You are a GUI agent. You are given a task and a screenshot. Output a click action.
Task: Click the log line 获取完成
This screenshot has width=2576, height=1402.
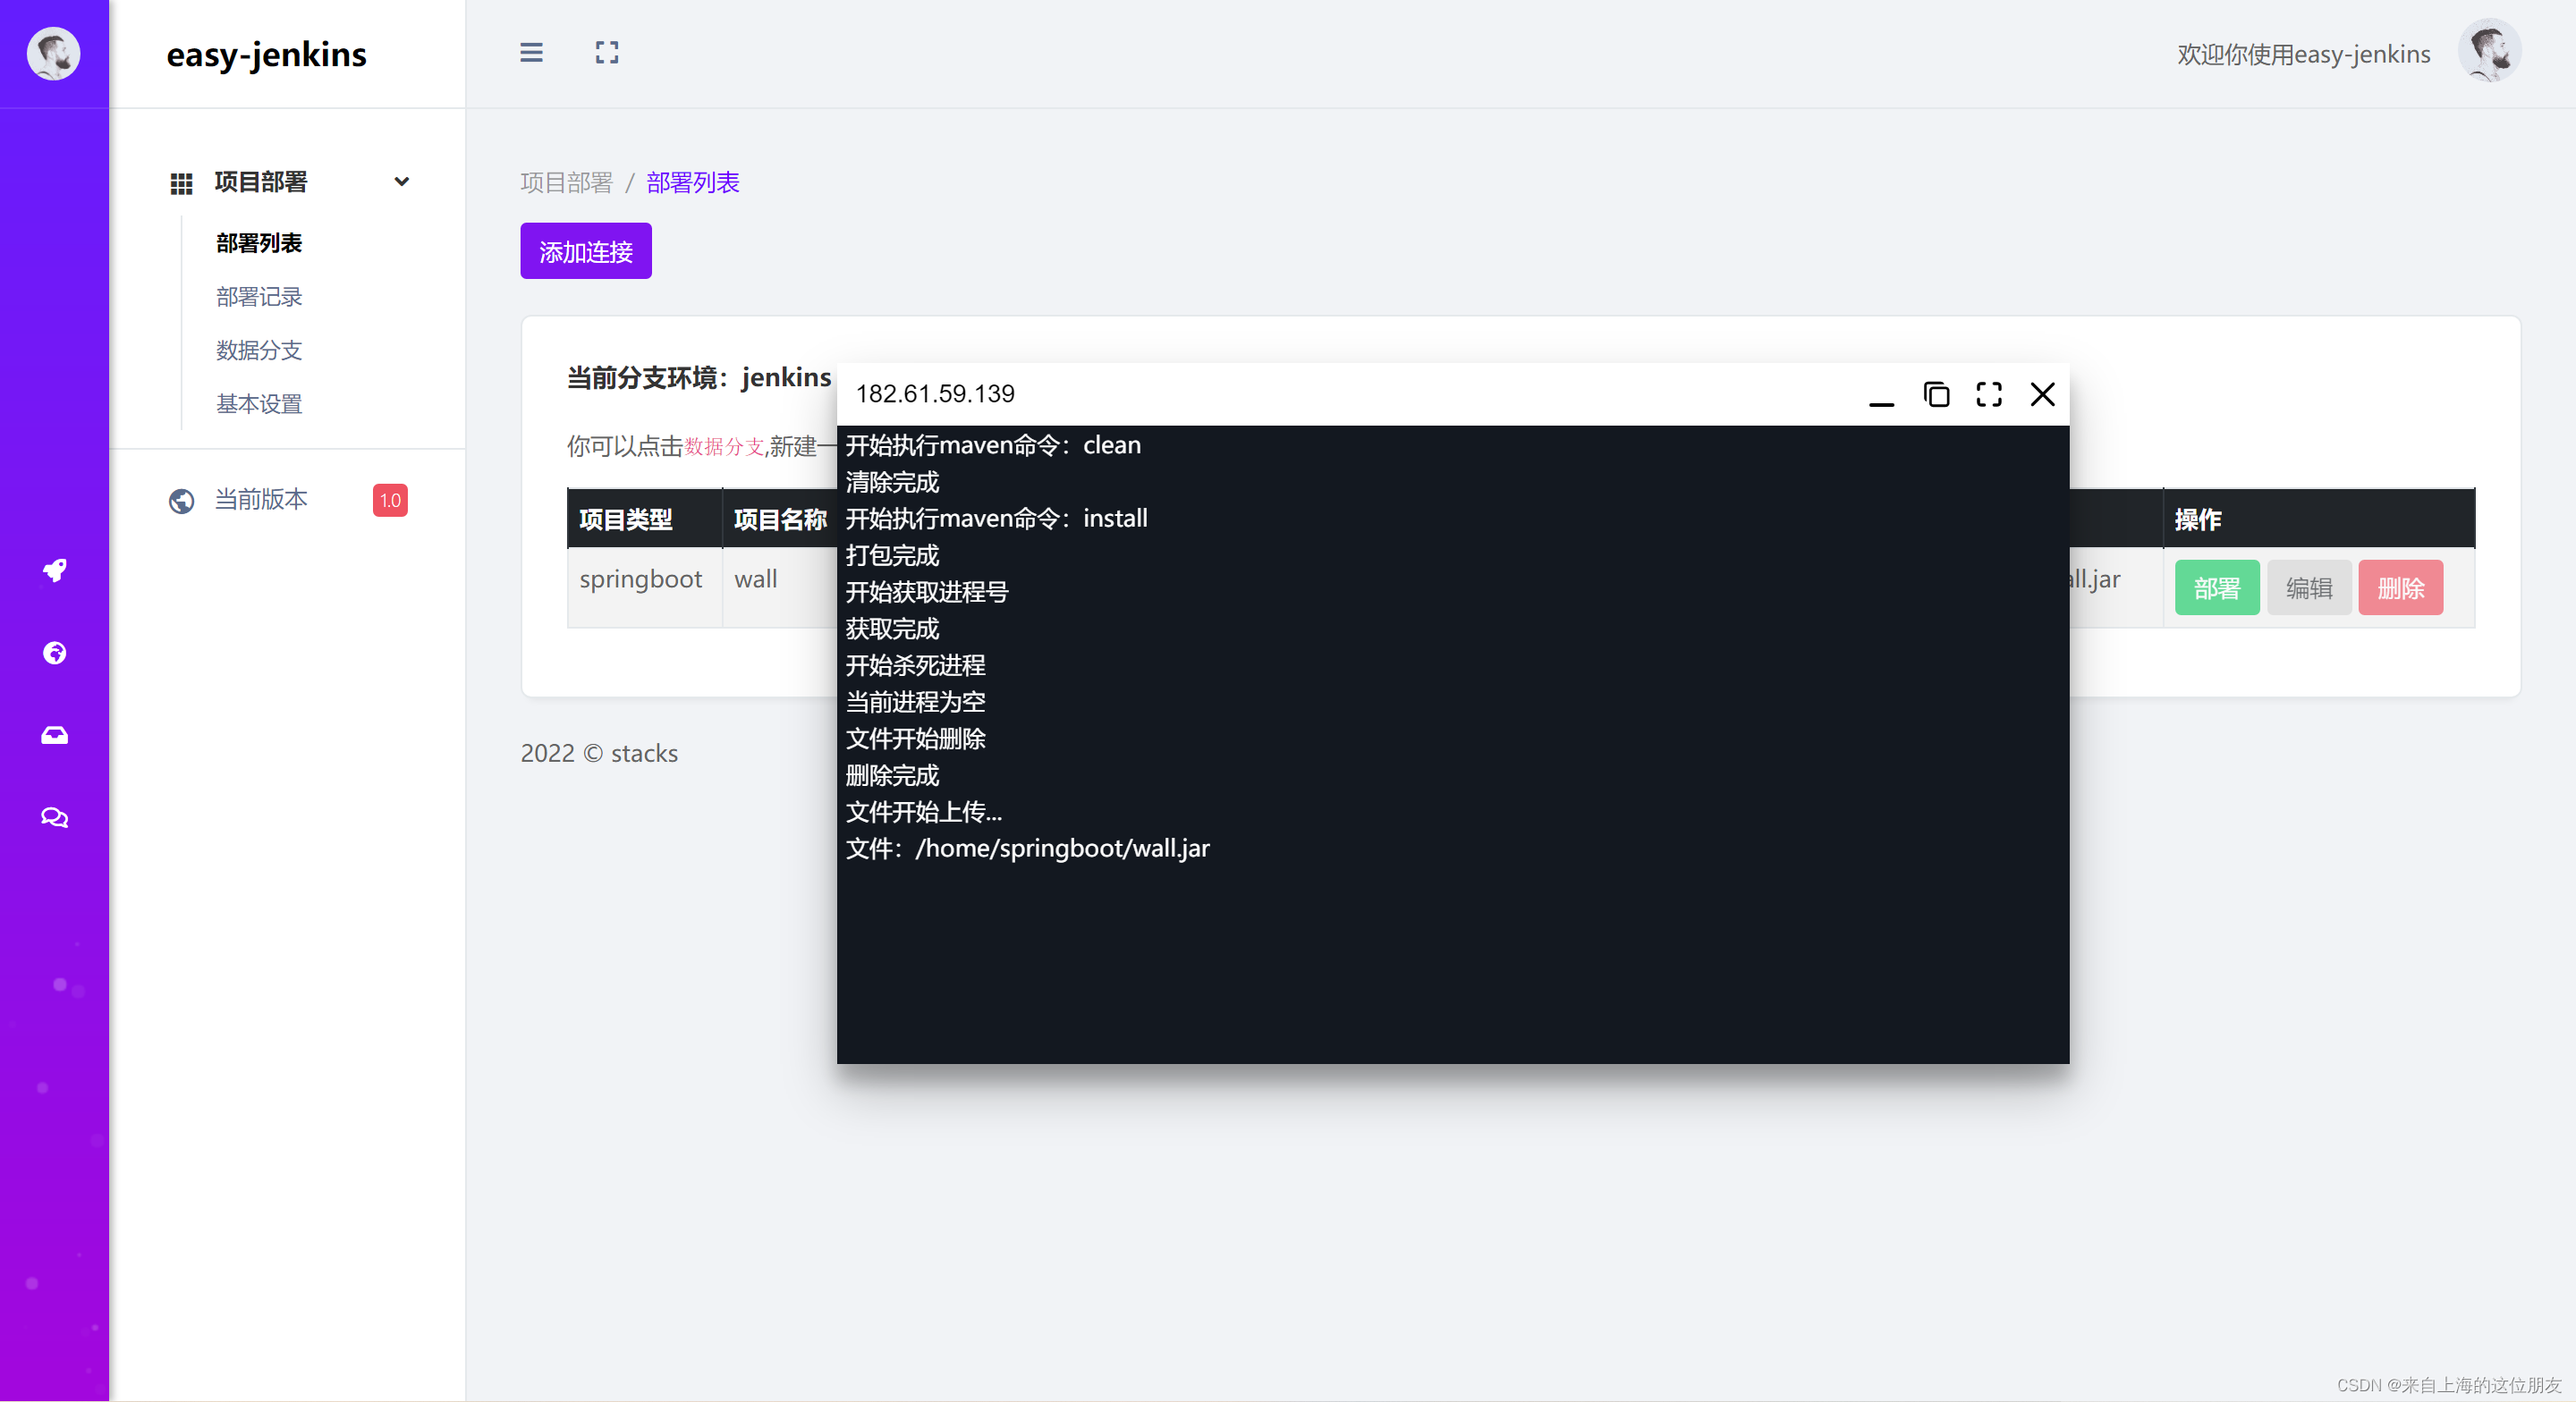click(x=892, y=629)
